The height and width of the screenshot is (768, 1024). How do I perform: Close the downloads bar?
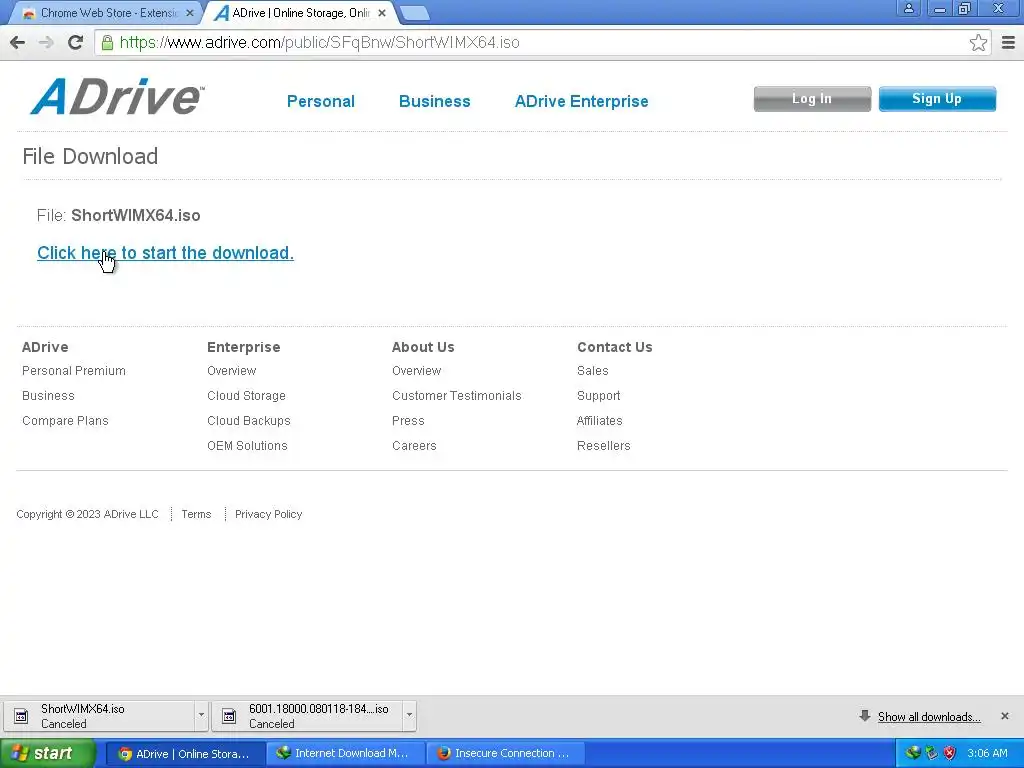coord(1004,716)
